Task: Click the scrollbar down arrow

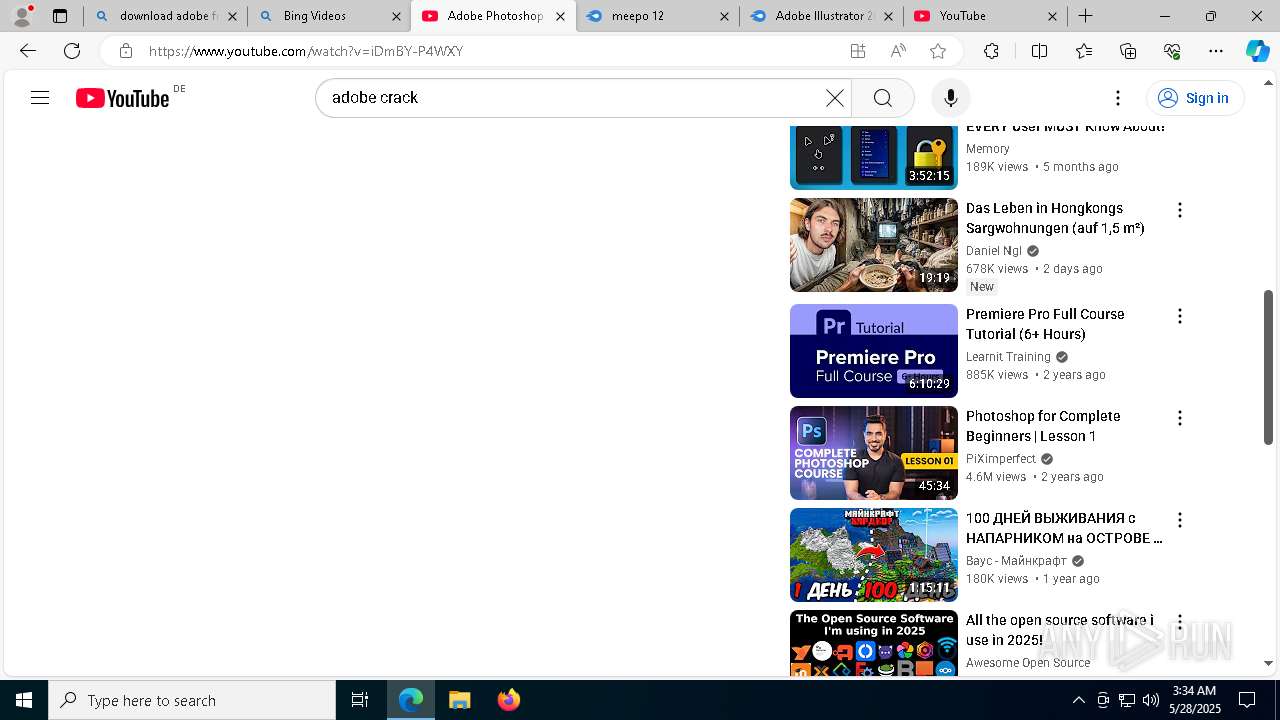Action: (x=1268, y=663)
